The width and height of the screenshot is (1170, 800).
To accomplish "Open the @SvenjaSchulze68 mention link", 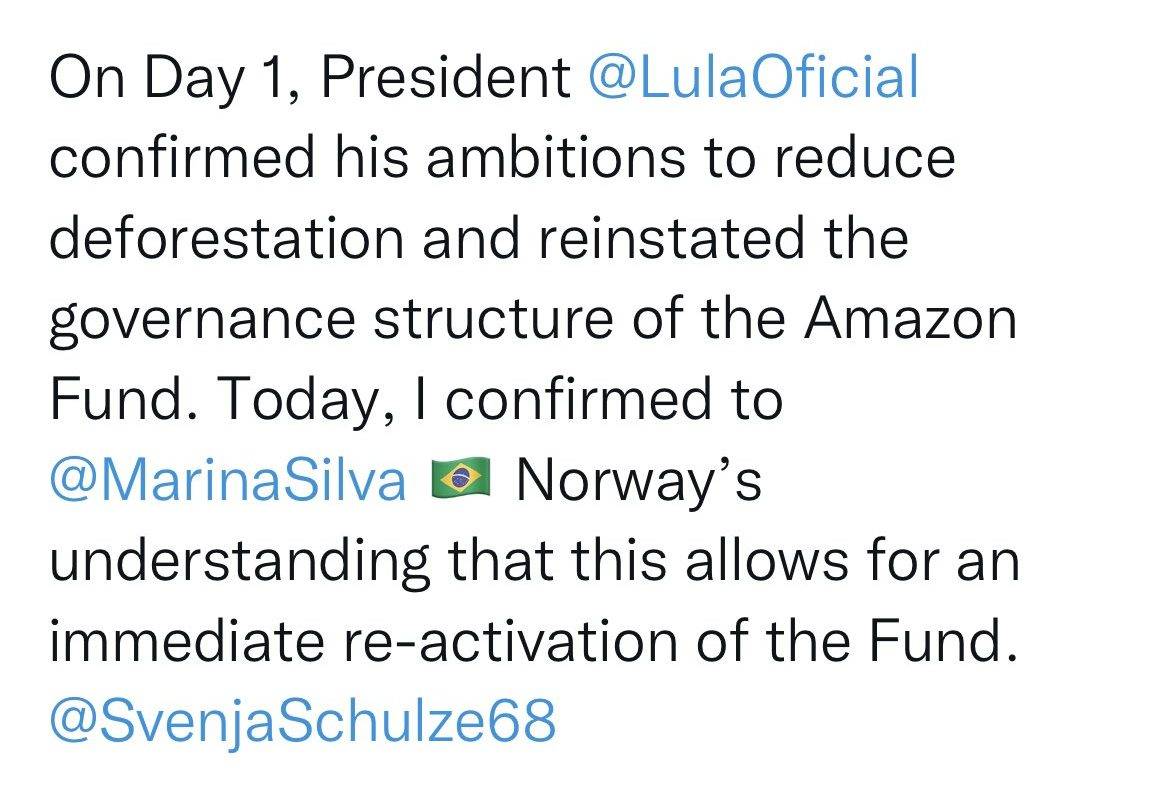I will [301, 722].
